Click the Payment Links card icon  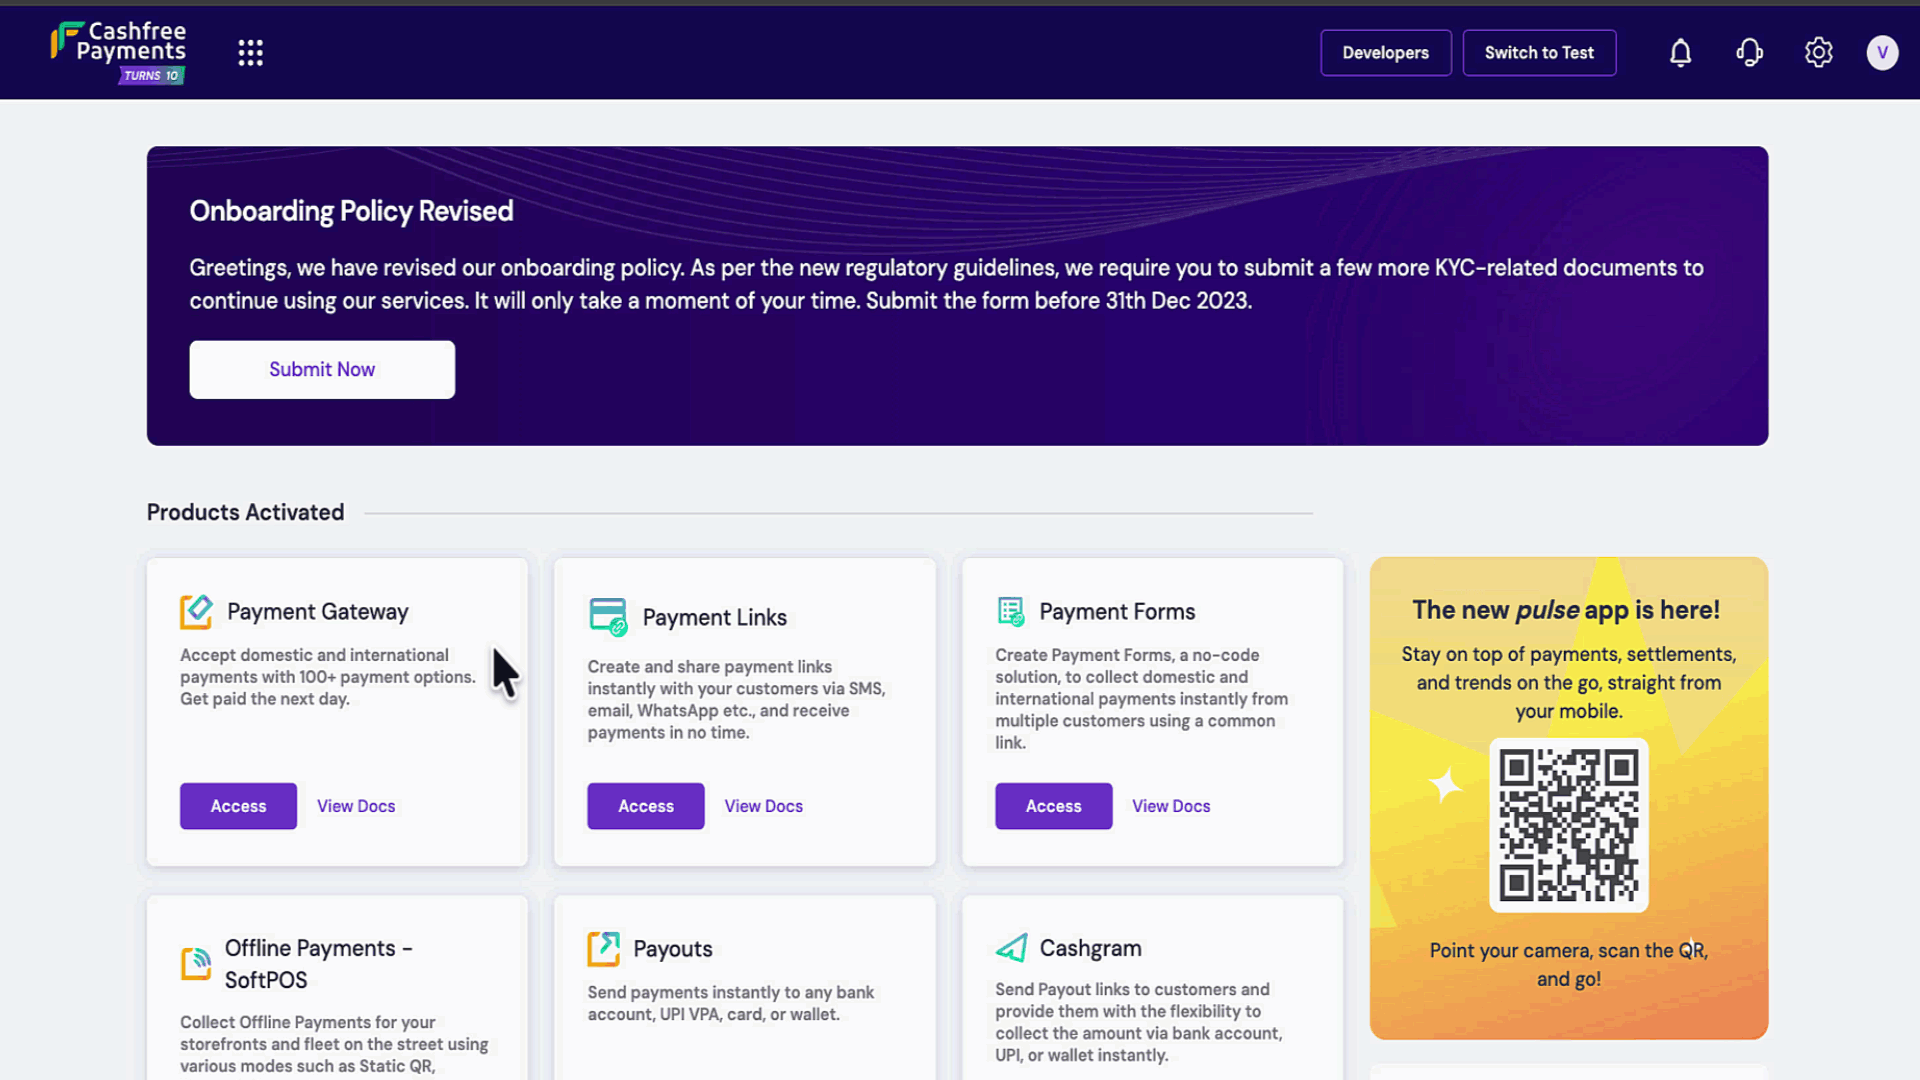point(607,617)
